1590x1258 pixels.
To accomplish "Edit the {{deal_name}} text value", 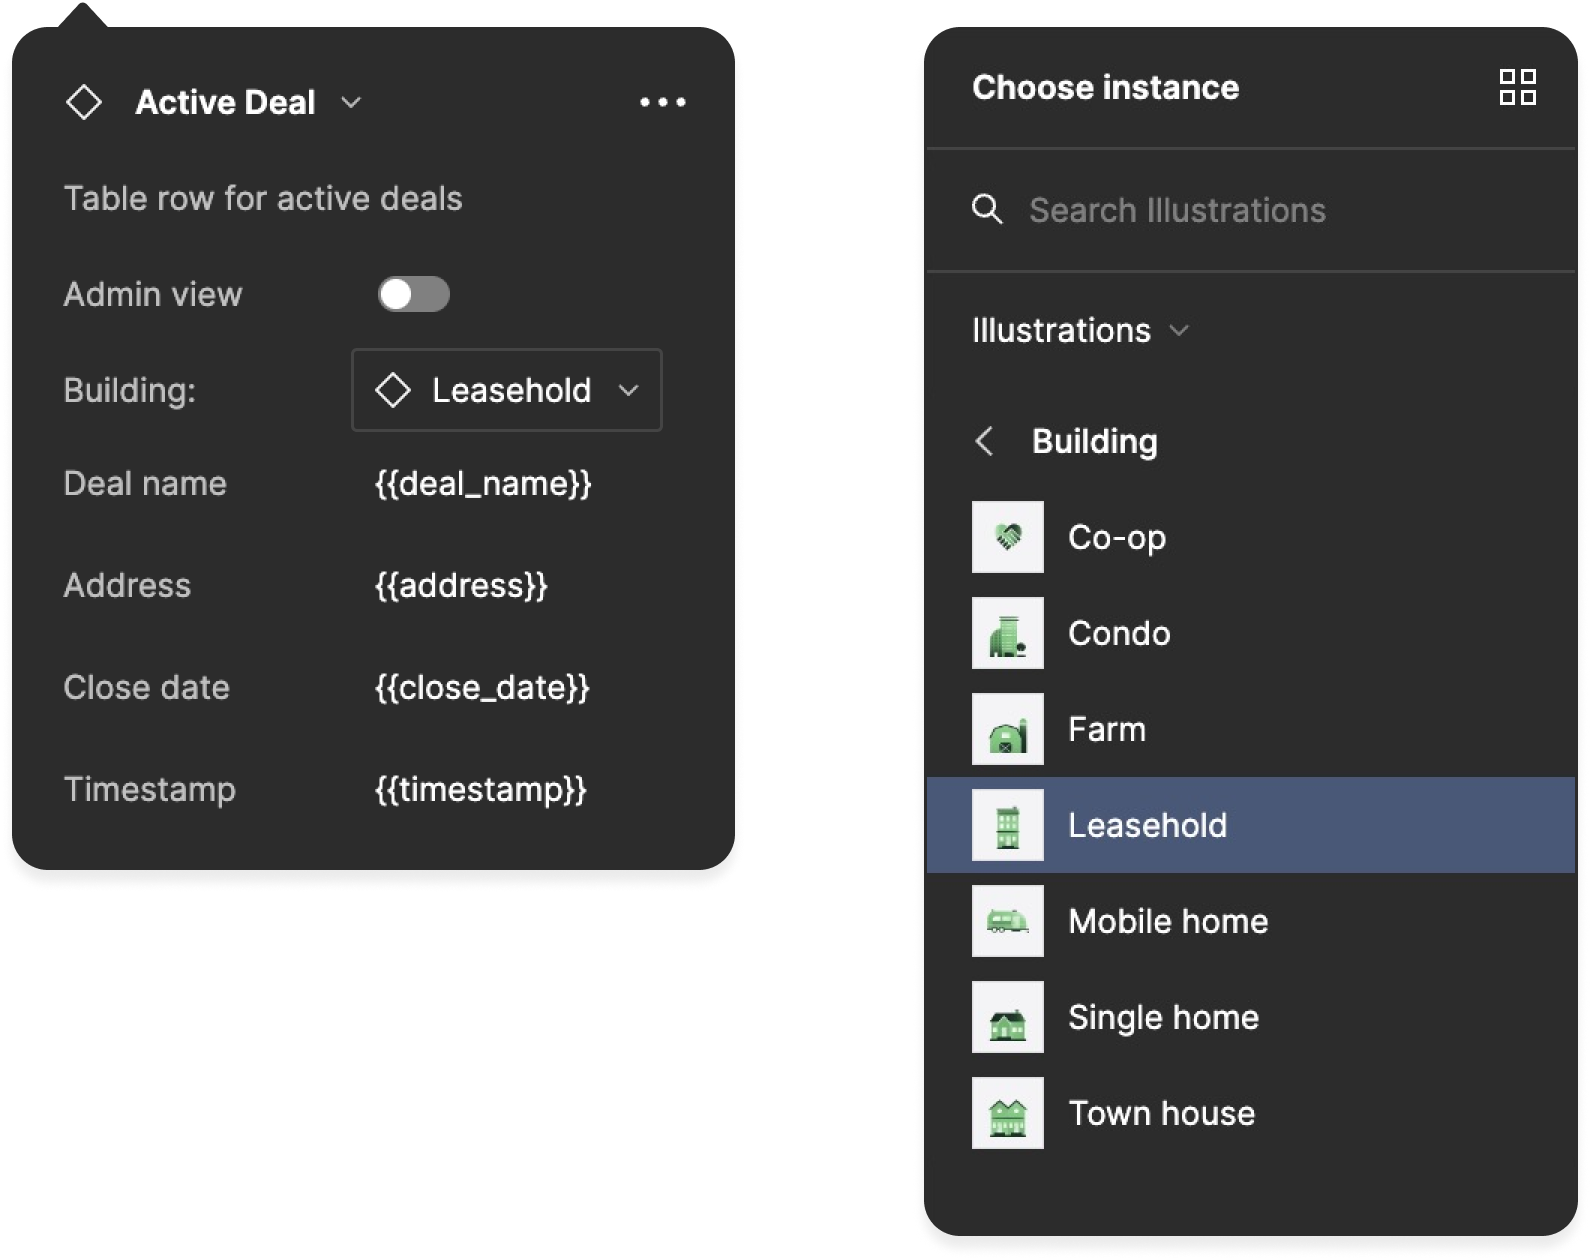I will 483,484.
